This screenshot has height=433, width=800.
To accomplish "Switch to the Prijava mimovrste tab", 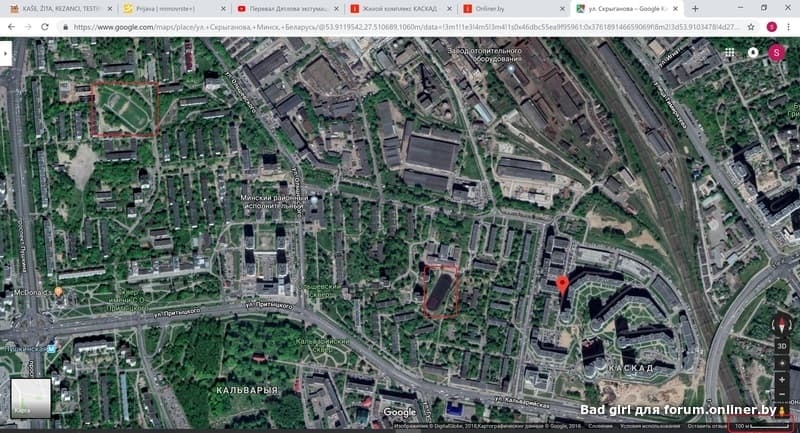I will coord(173,9).
